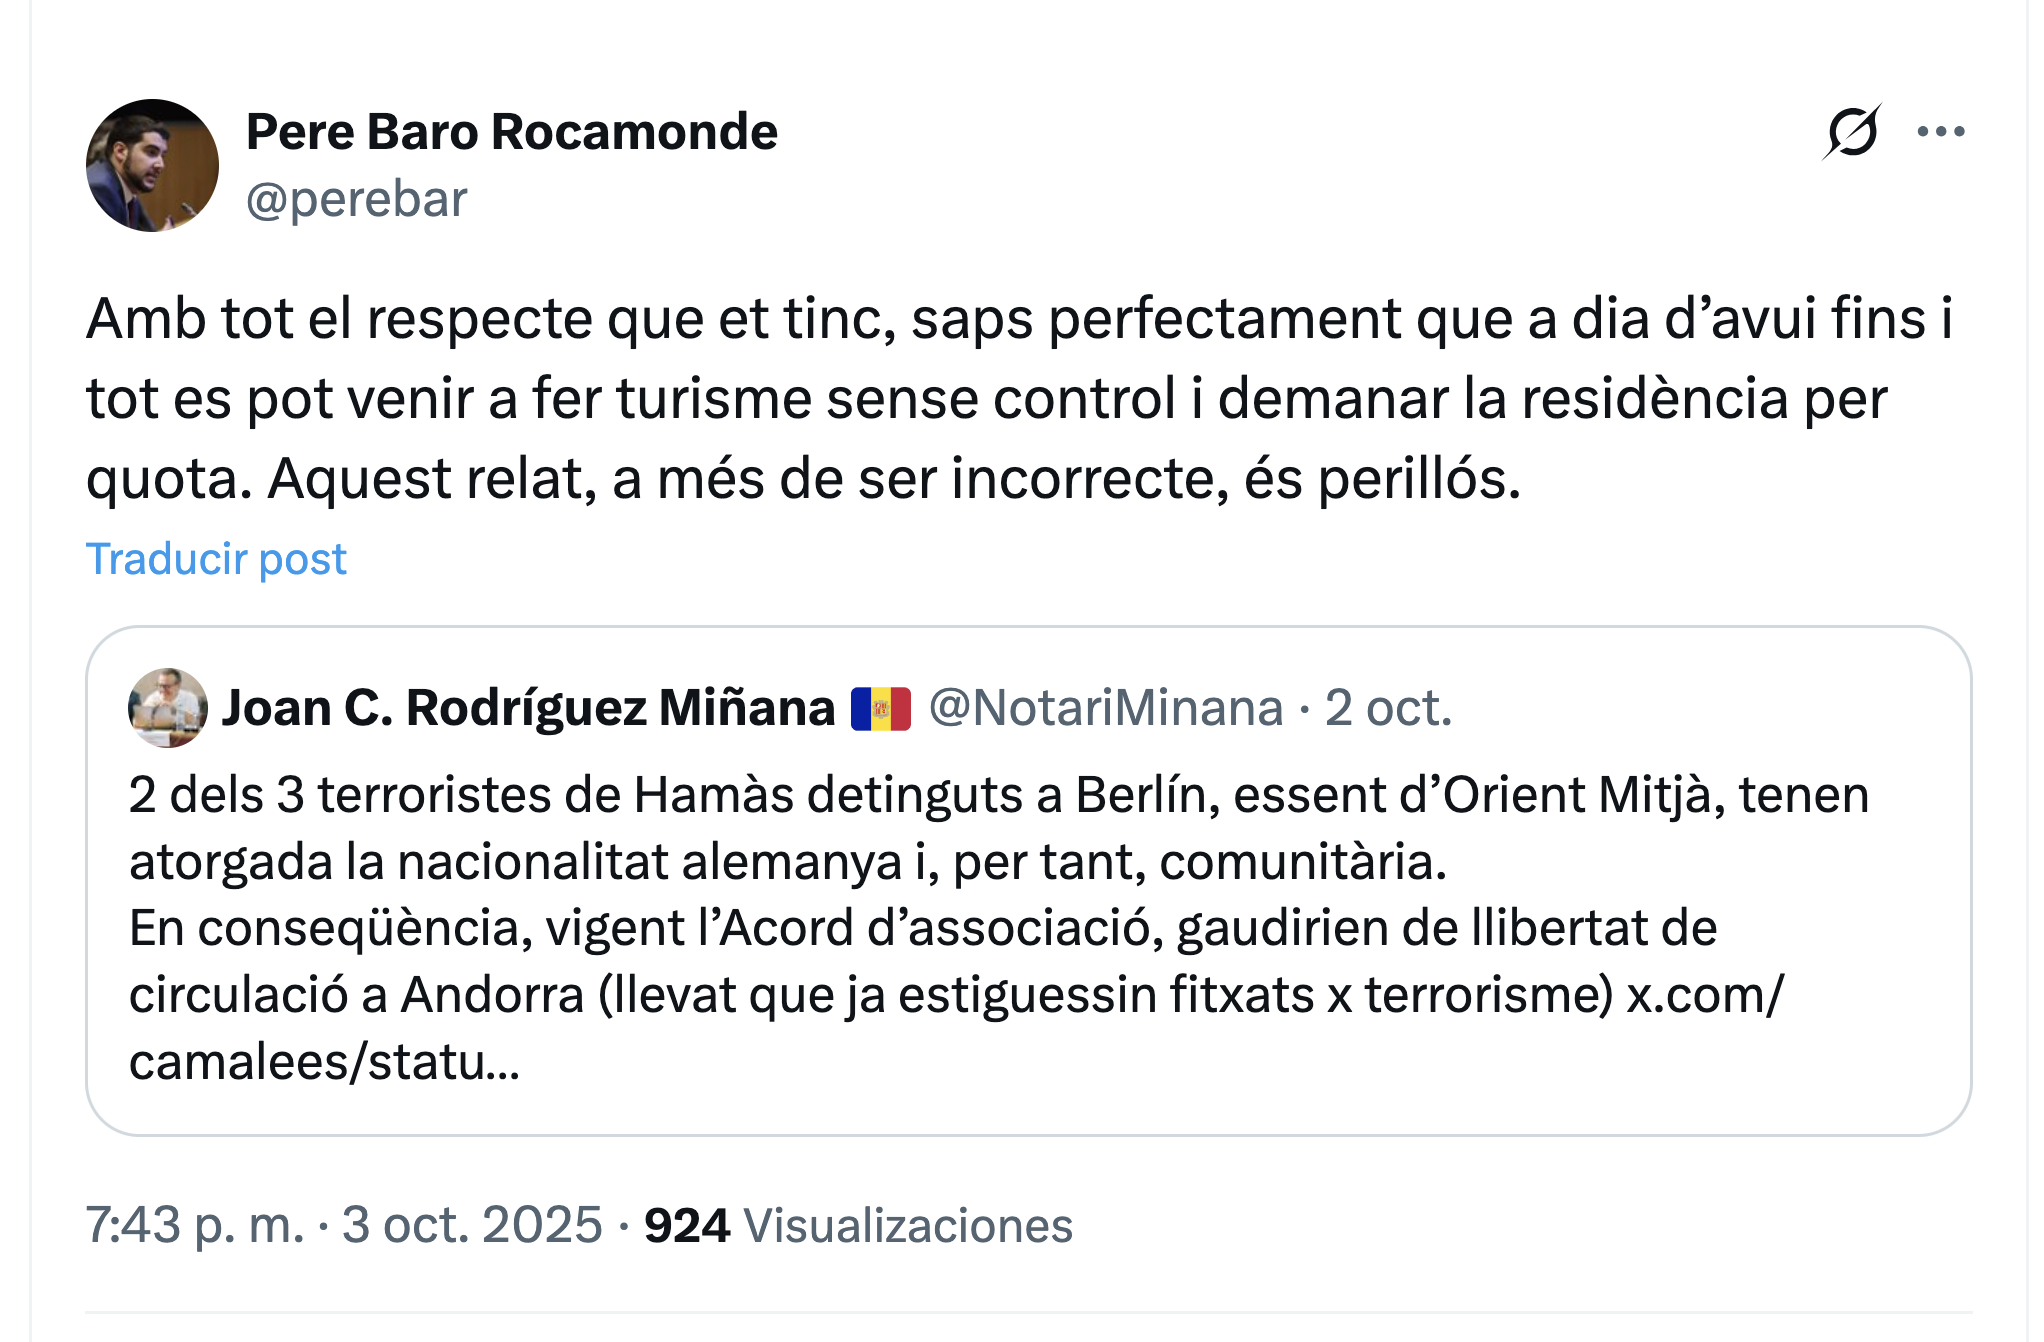
Task: Click the @perebar handle
Action: tap(356, 199)
